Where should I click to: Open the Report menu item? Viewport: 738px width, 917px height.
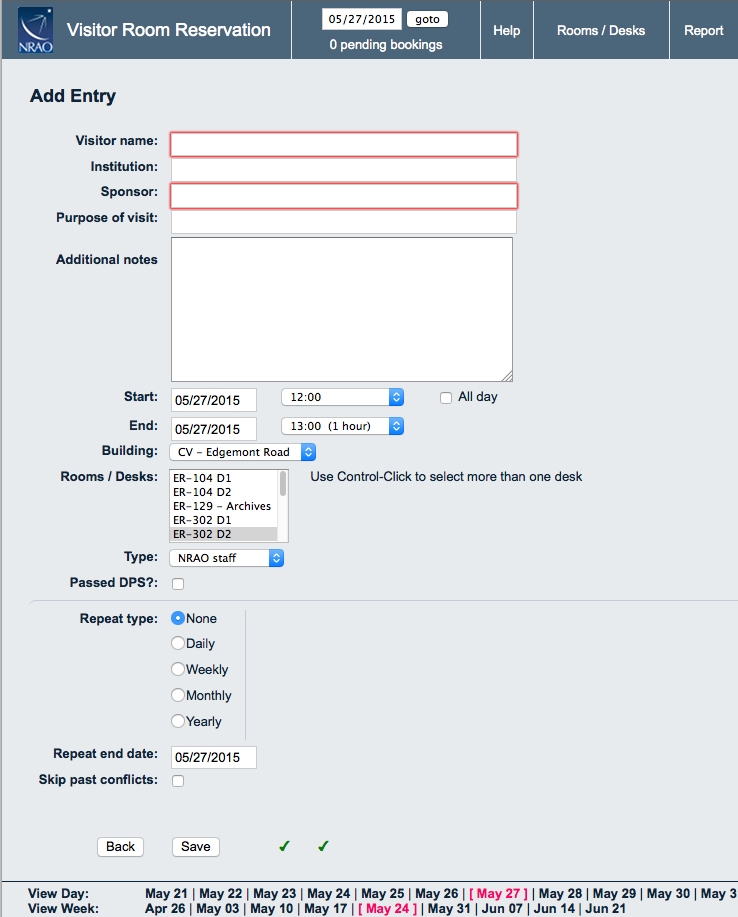[x=703, y=31]
